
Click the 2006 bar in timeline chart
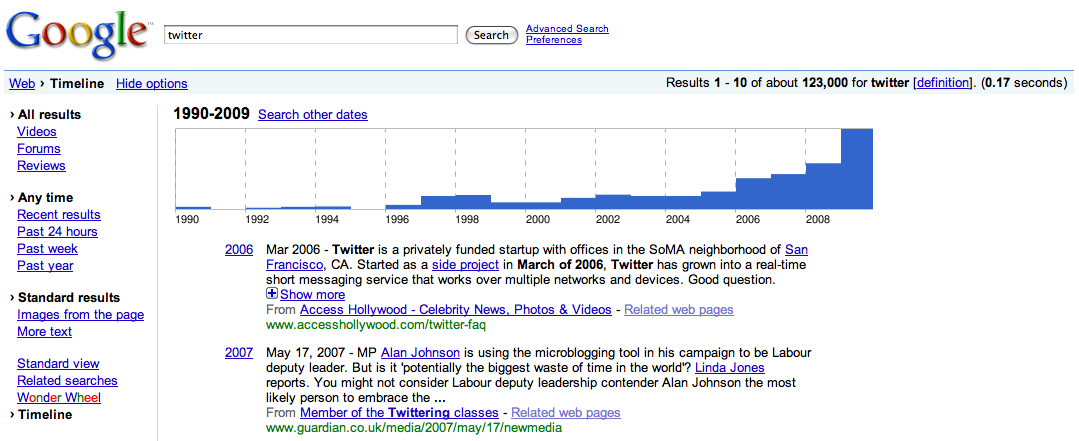point(753,194)
